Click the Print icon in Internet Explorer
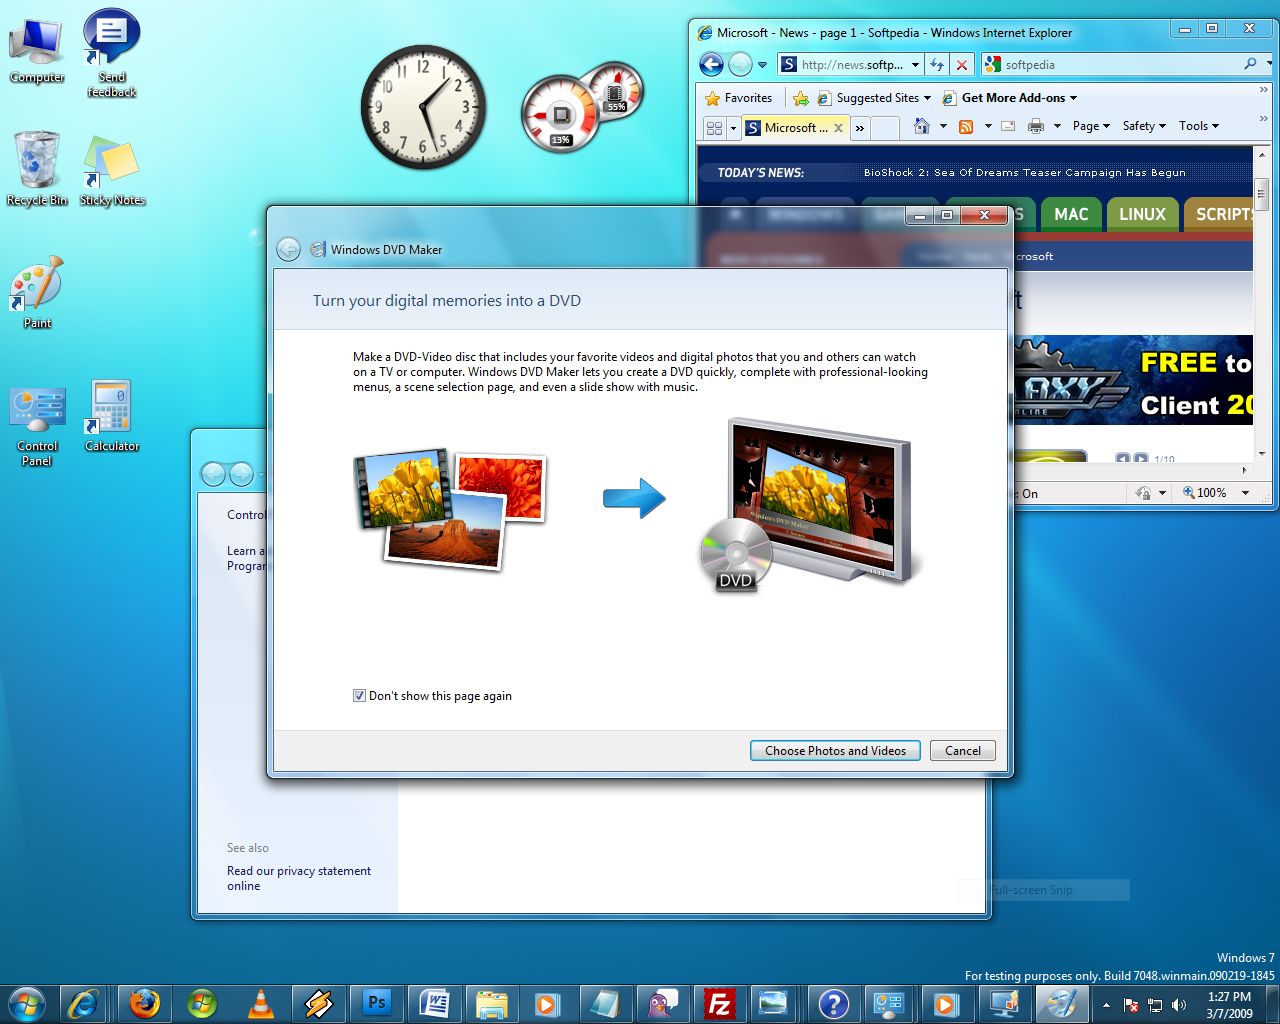1280x1024 pixels. tap(1036, 126)
